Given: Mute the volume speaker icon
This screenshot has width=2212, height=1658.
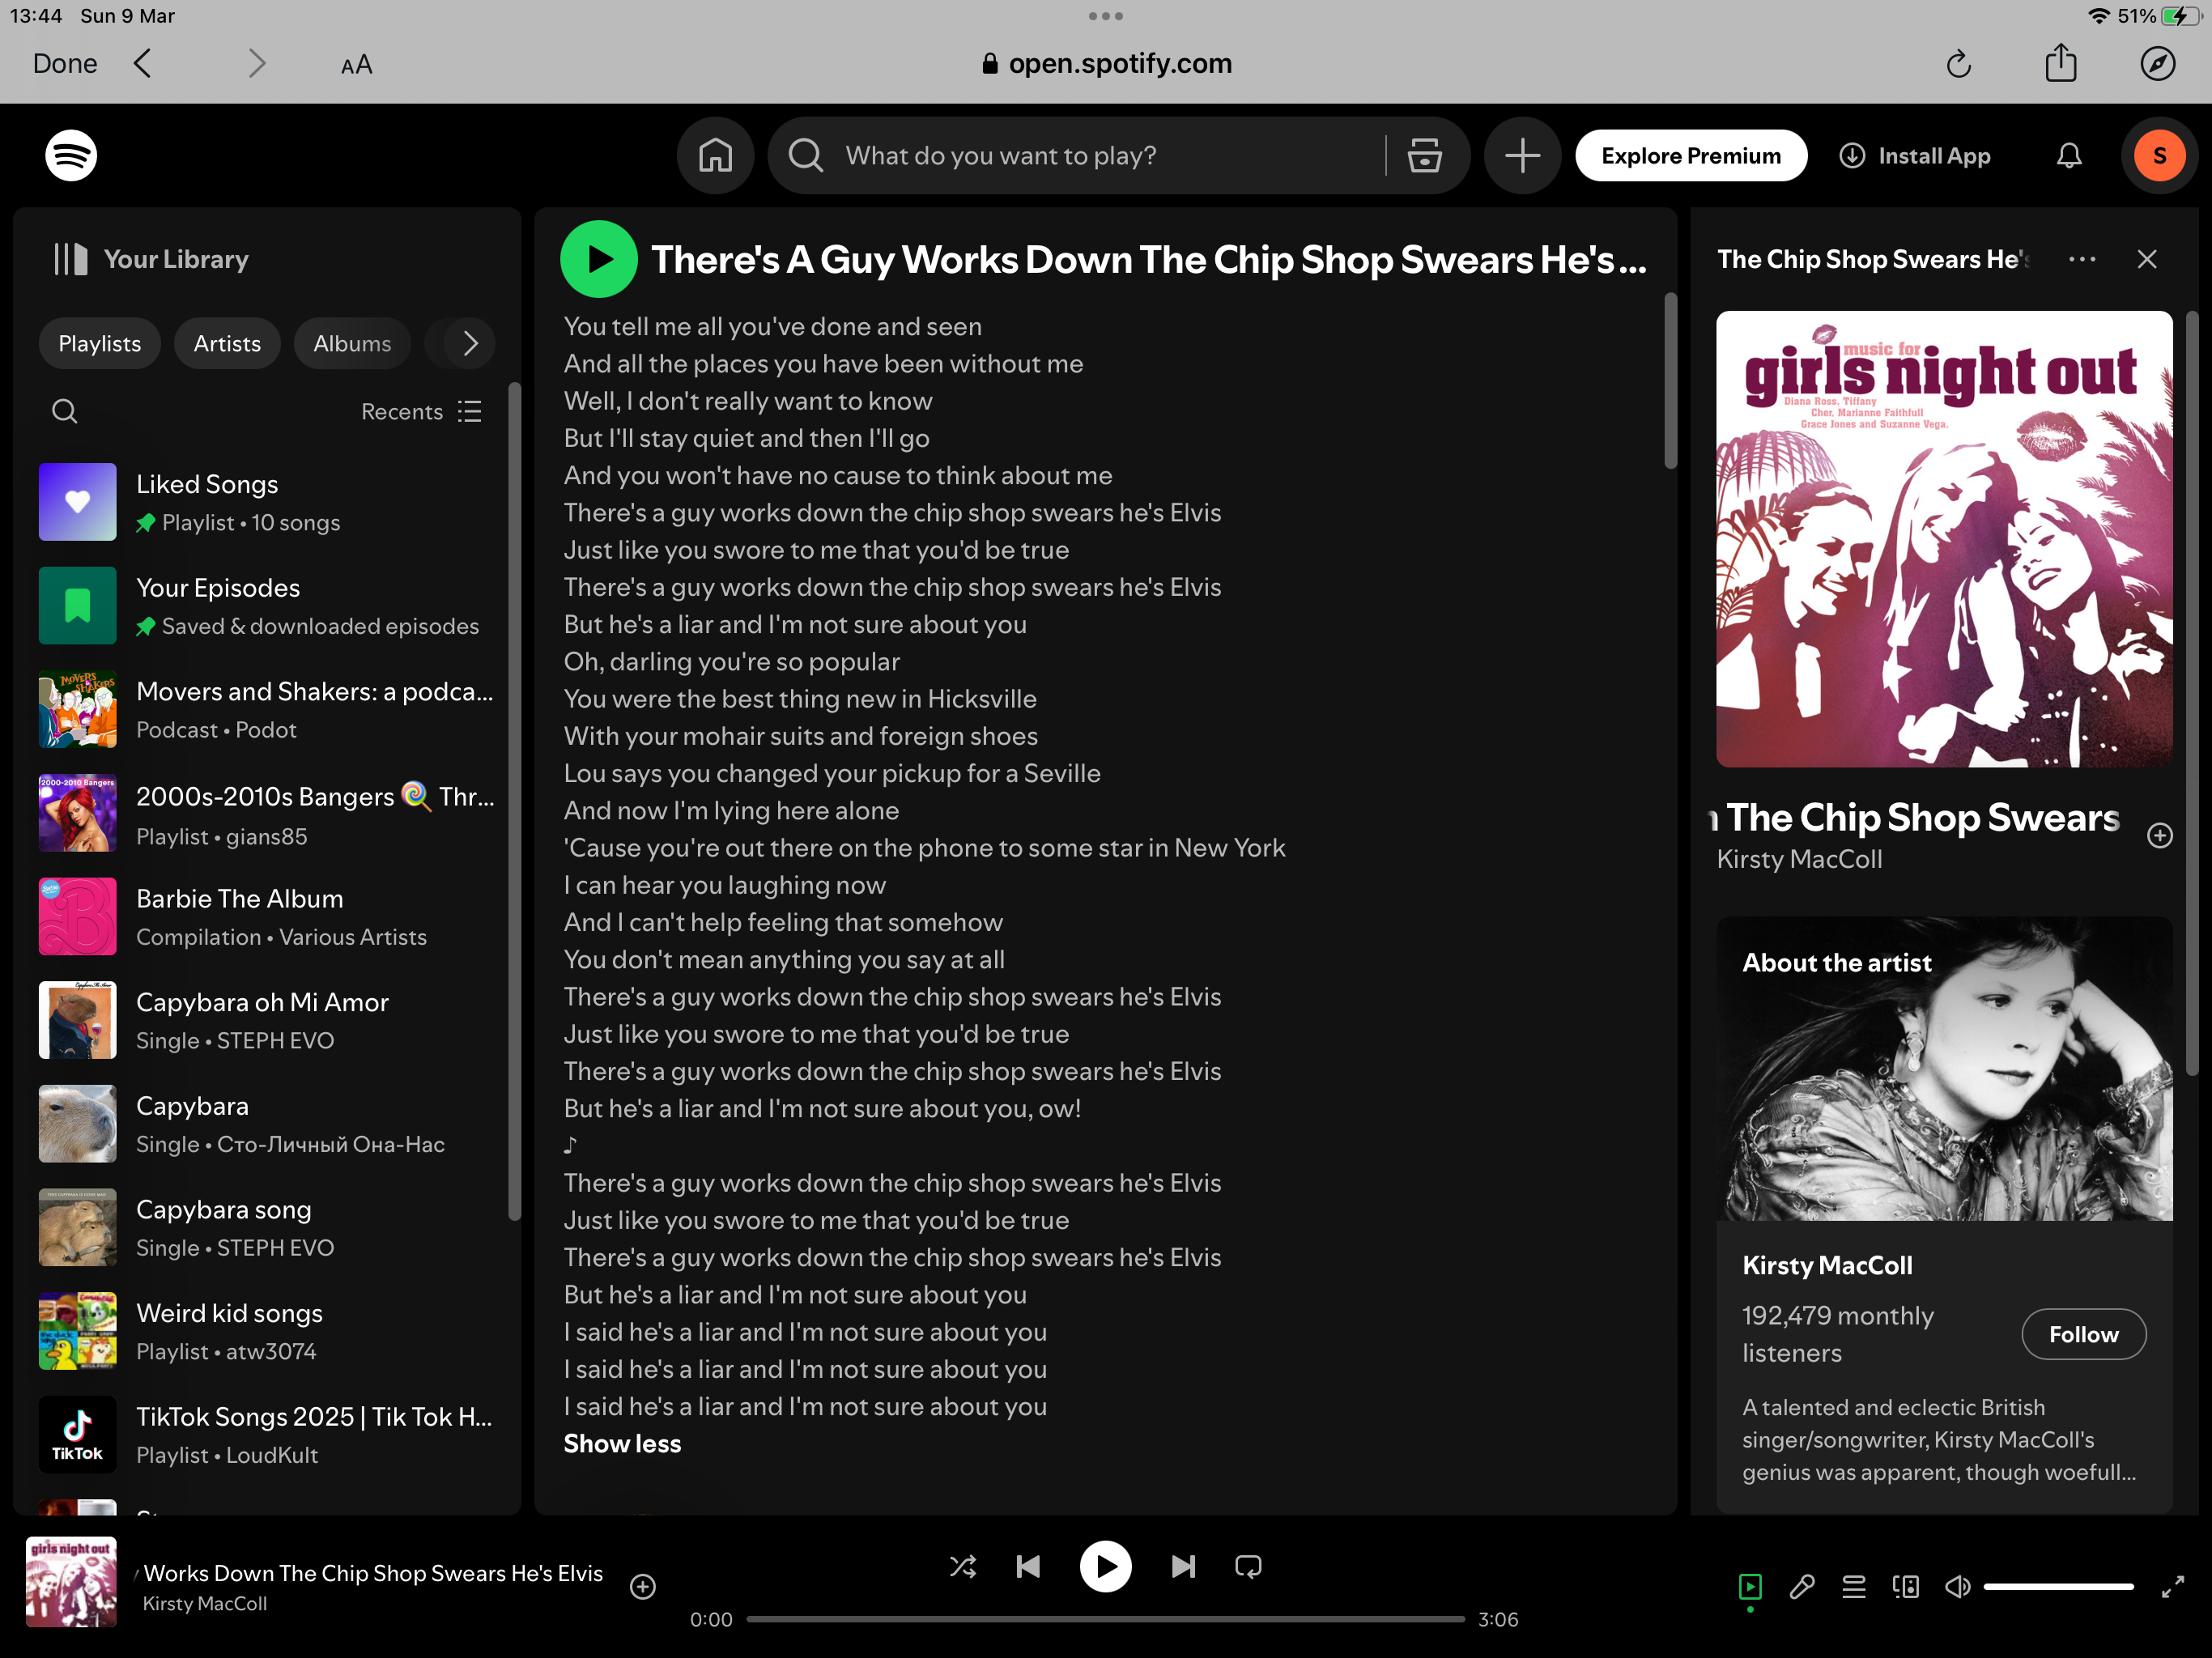Looking at the screenshot, I should click(1957, 1587).
